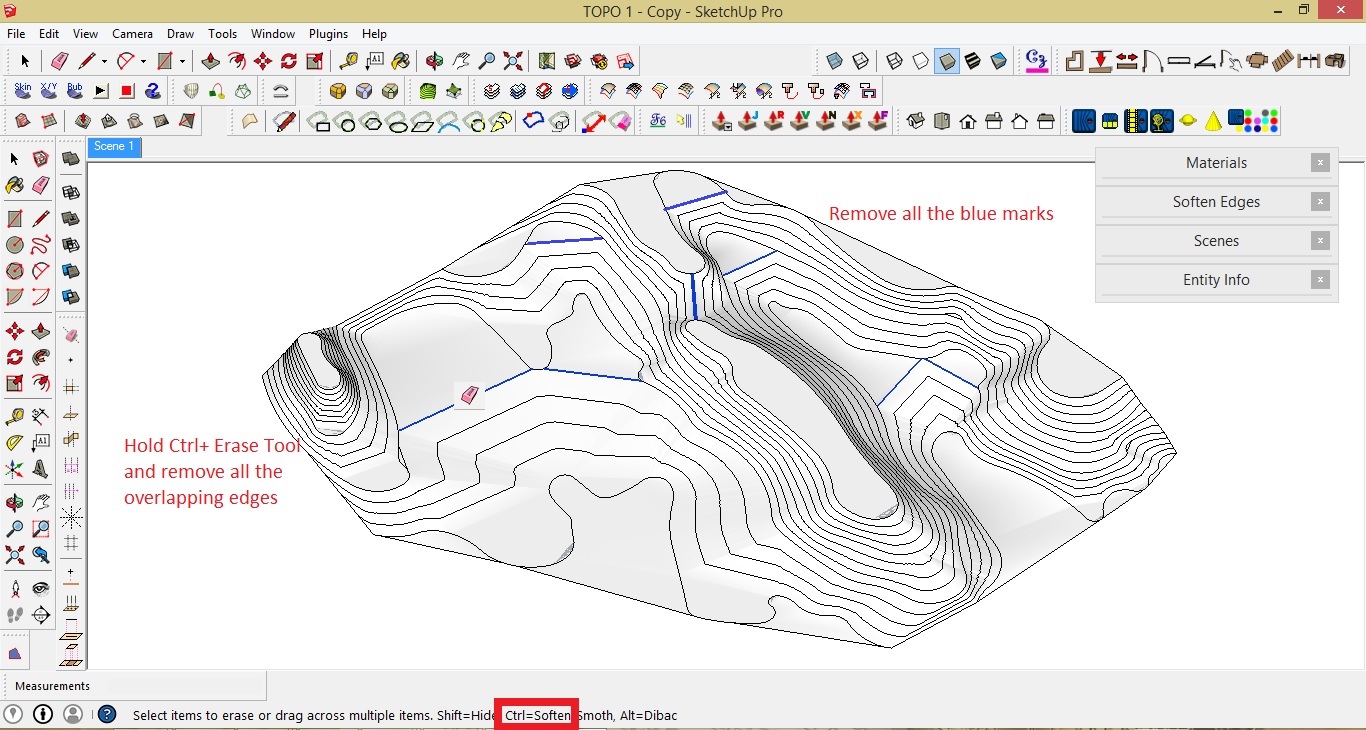Expand the Arc tool dropdown
The image size is (1366, 730).
(141, 61)
